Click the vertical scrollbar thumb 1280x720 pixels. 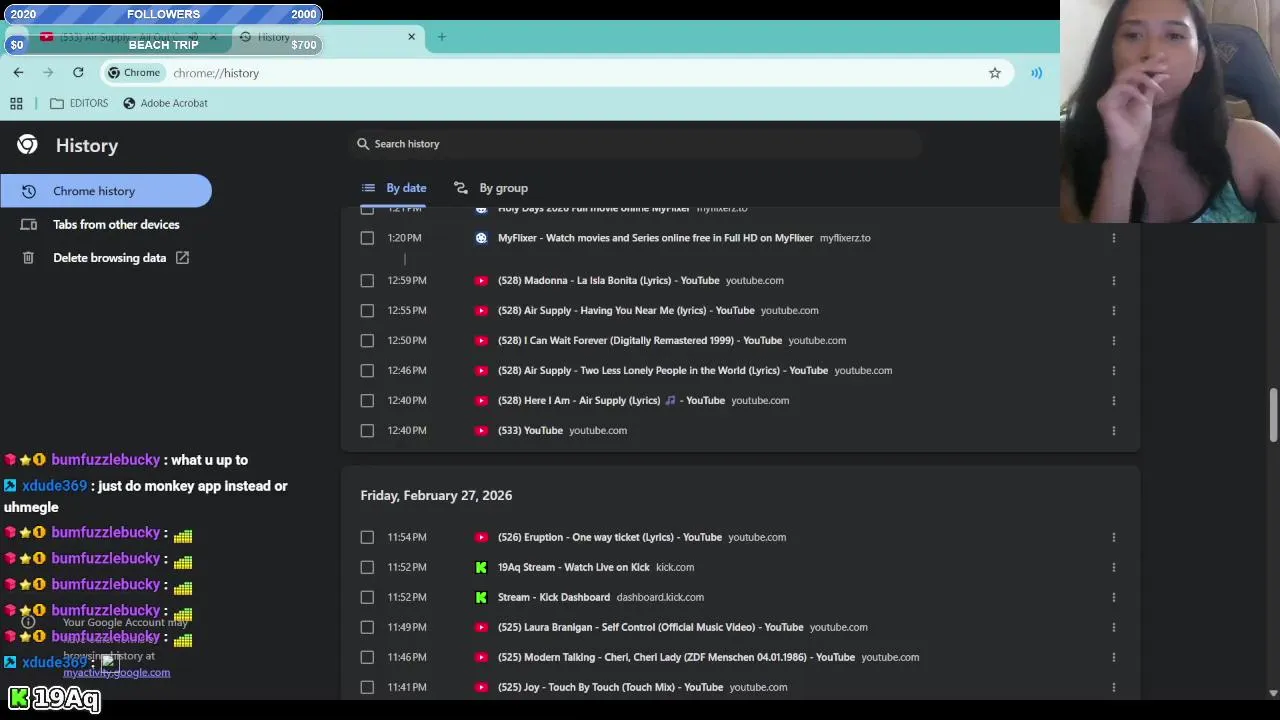[1273, 414]
